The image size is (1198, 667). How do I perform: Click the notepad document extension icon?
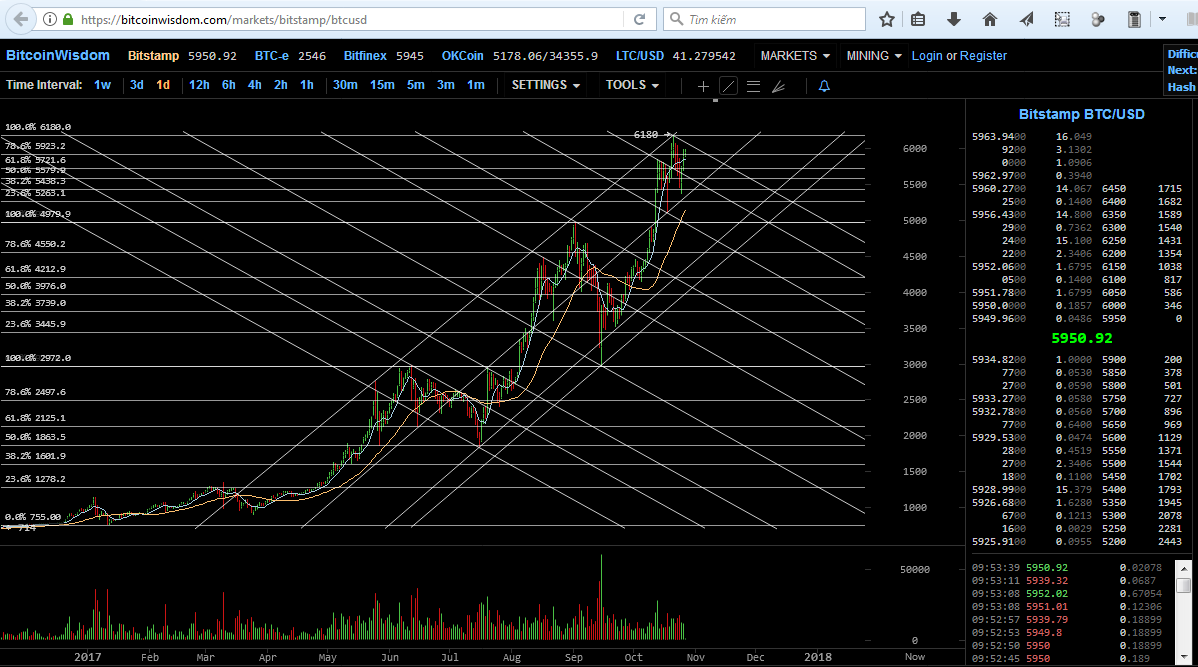1134,19
